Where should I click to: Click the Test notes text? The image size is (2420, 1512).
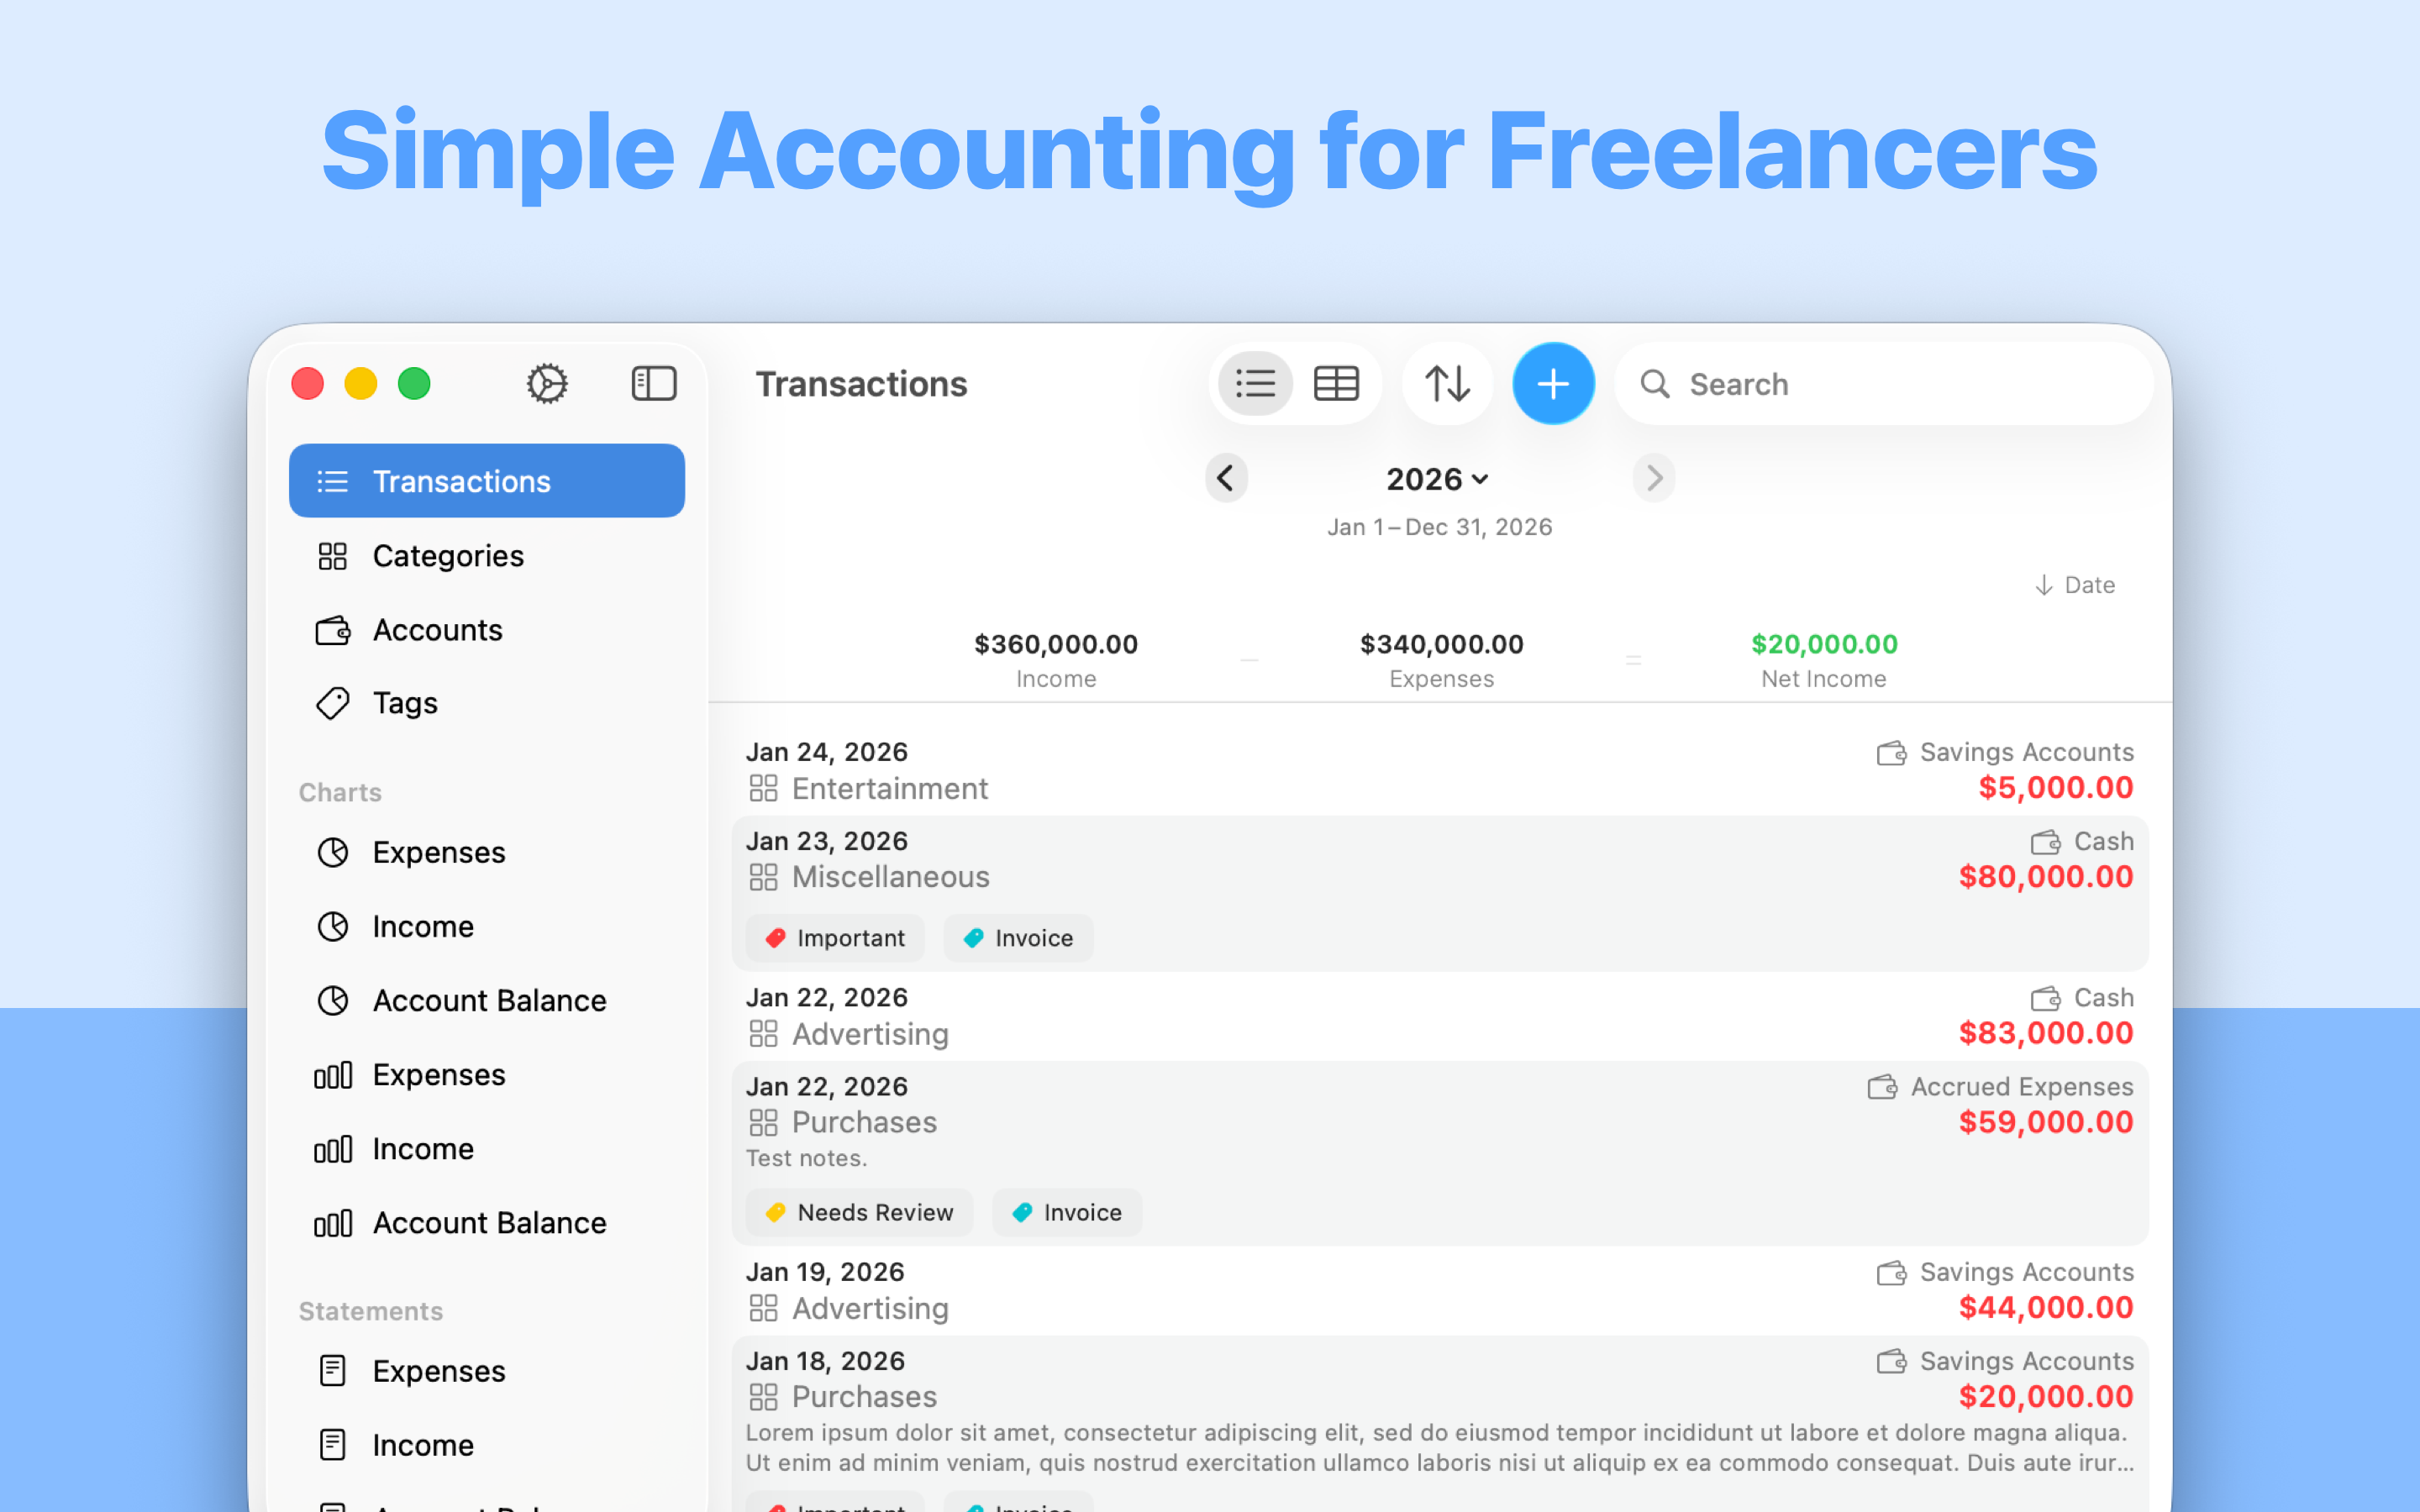tap(807, 1158)
